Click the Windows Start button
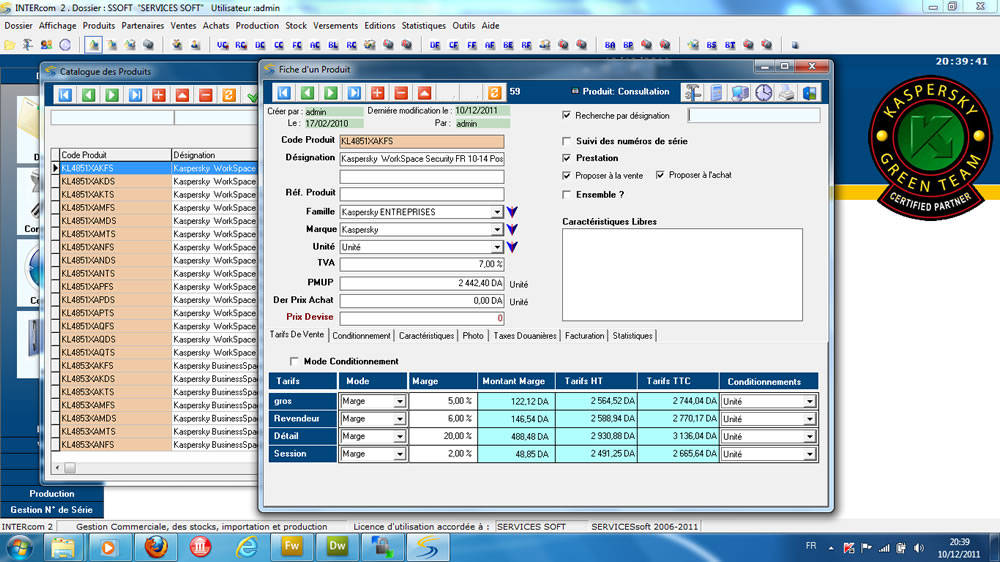This screenshot has height=562, width=1000. [18, 547]
